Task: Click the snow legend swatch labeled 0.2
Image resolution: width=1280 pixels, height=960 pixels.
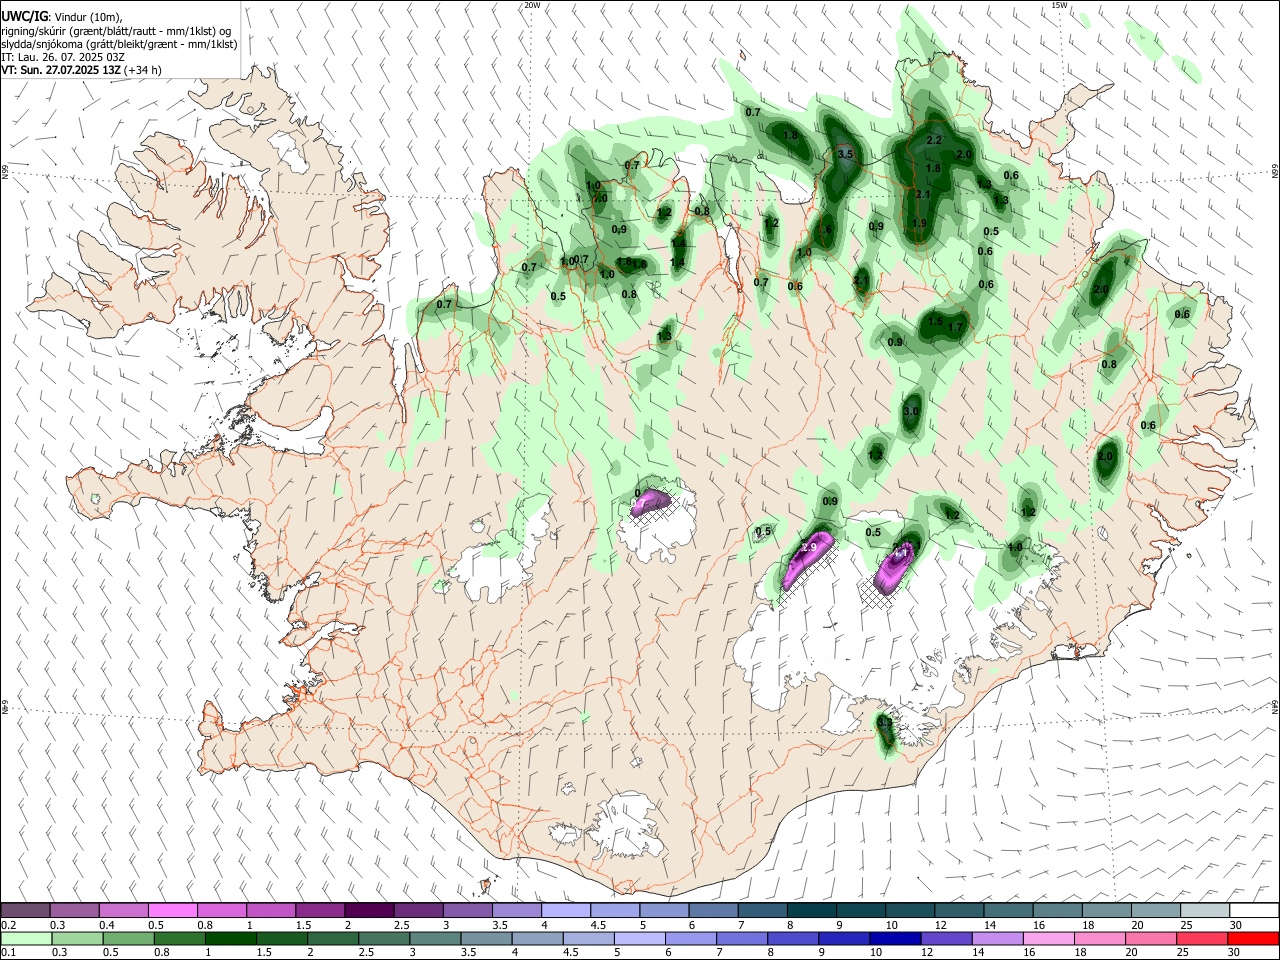Action: coord(25,910)
